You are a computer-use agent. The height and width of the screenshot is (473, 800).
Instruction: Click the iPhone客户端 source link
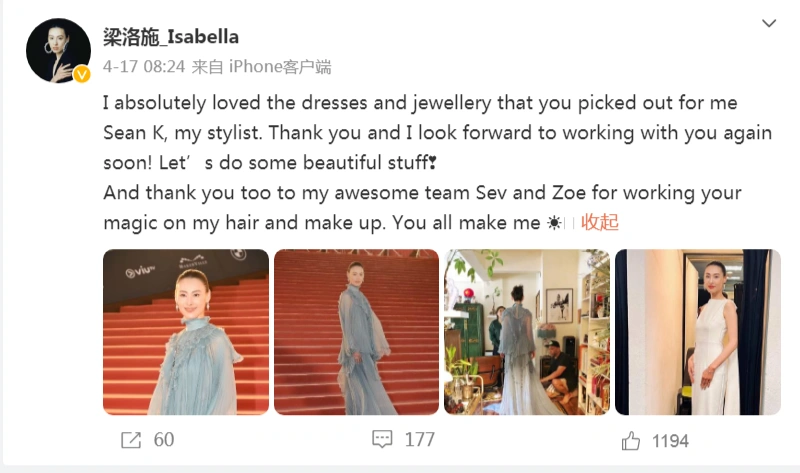coord(280,66)
